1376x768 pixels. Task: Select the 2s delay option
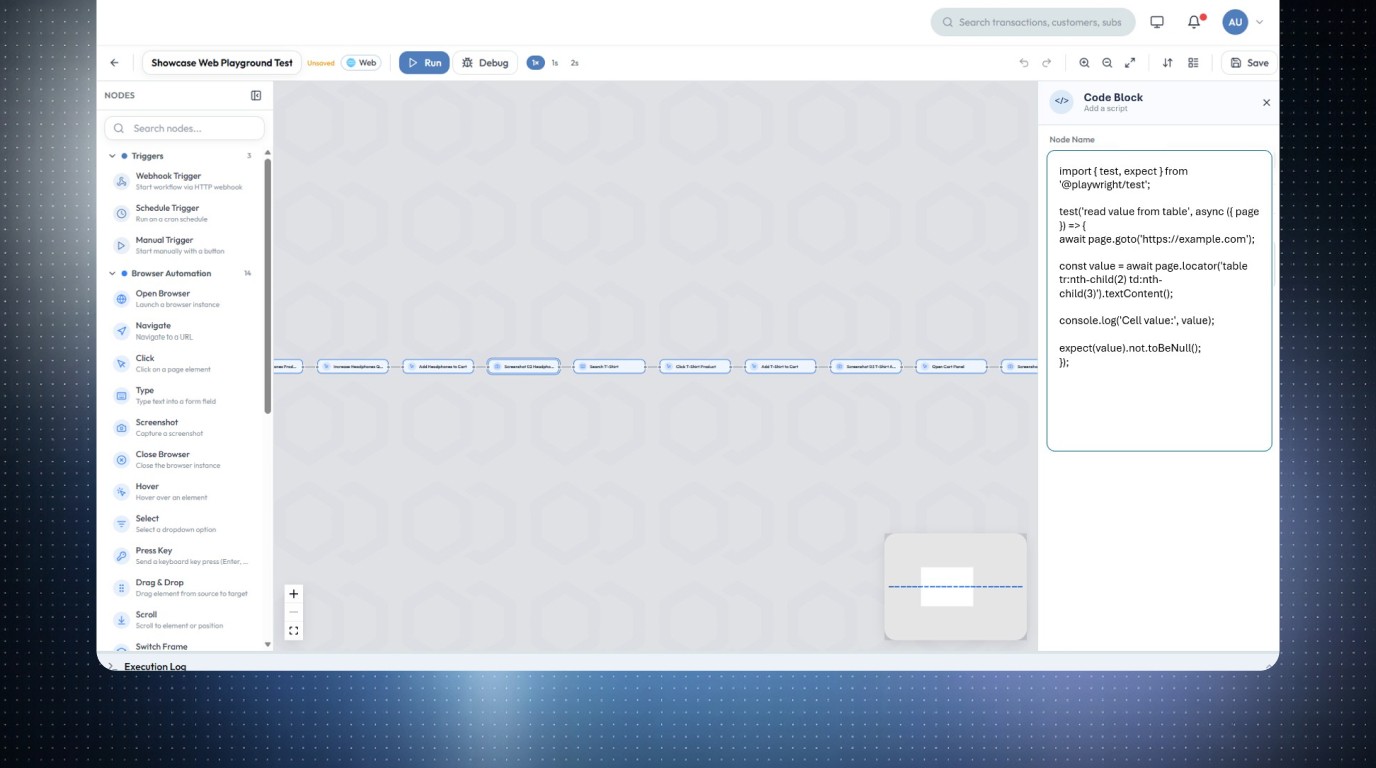[x=575, y=62]
